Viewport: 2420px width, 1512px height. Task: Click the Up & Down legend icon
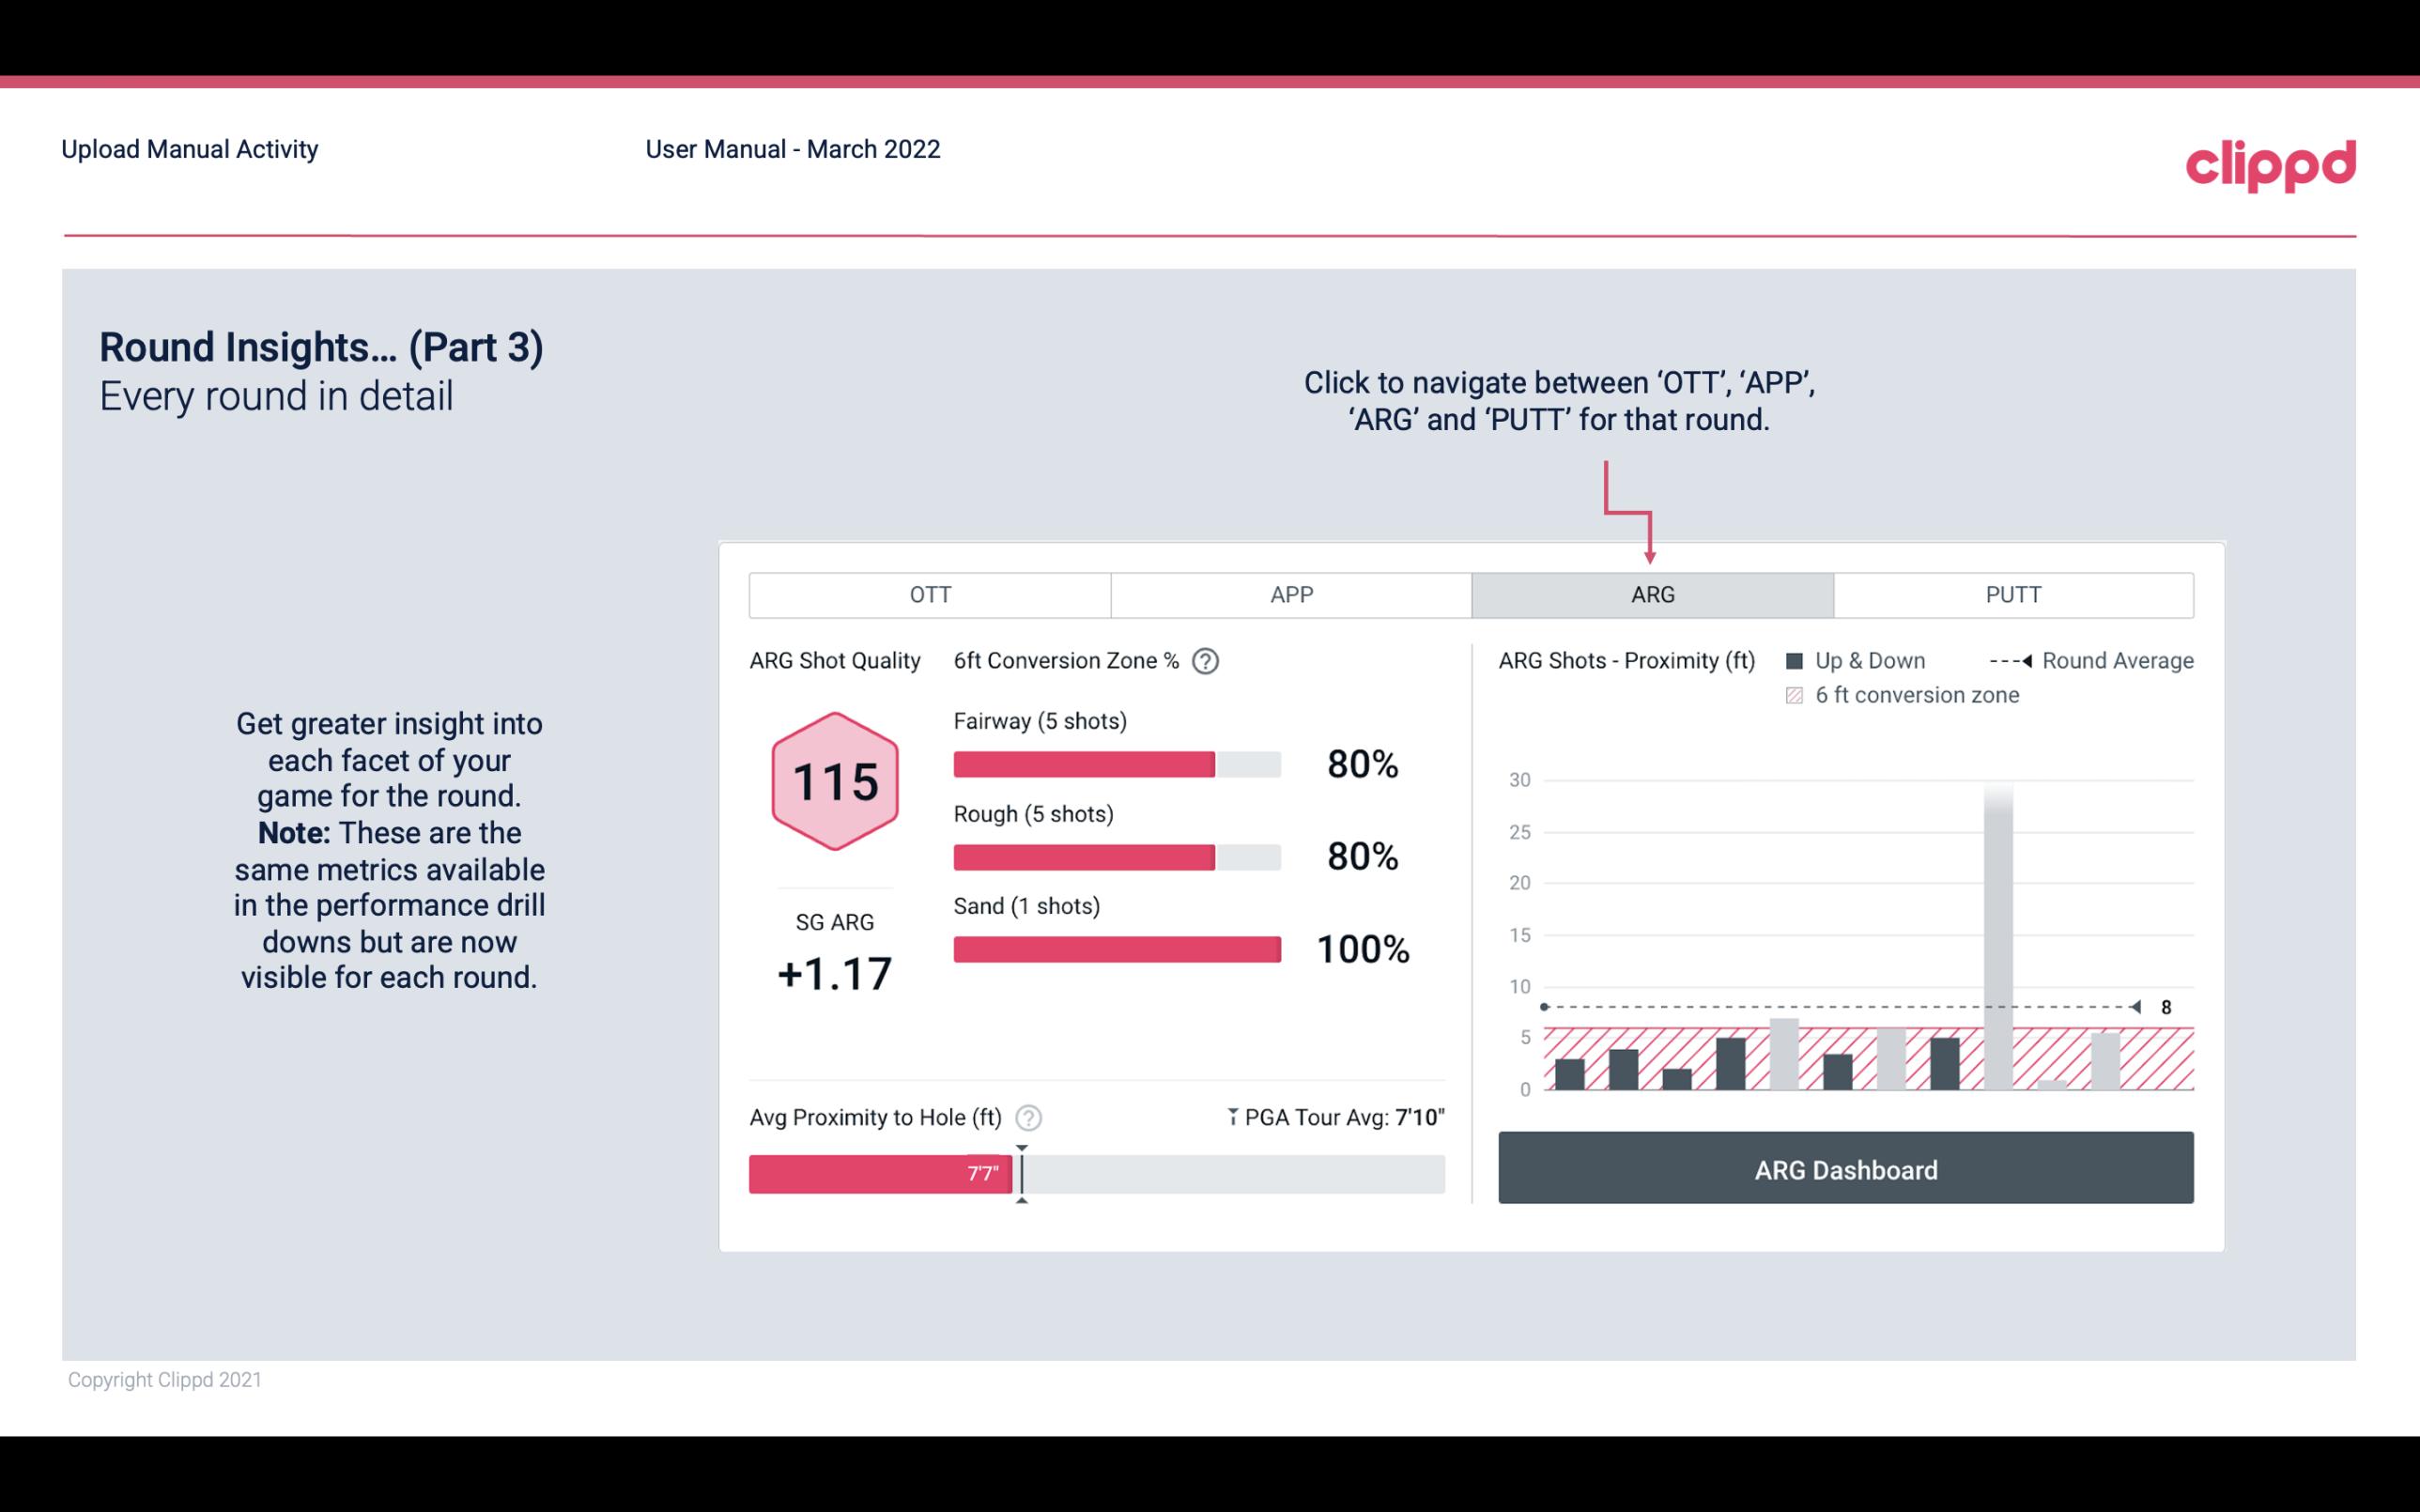click(x=1800, y=660)
